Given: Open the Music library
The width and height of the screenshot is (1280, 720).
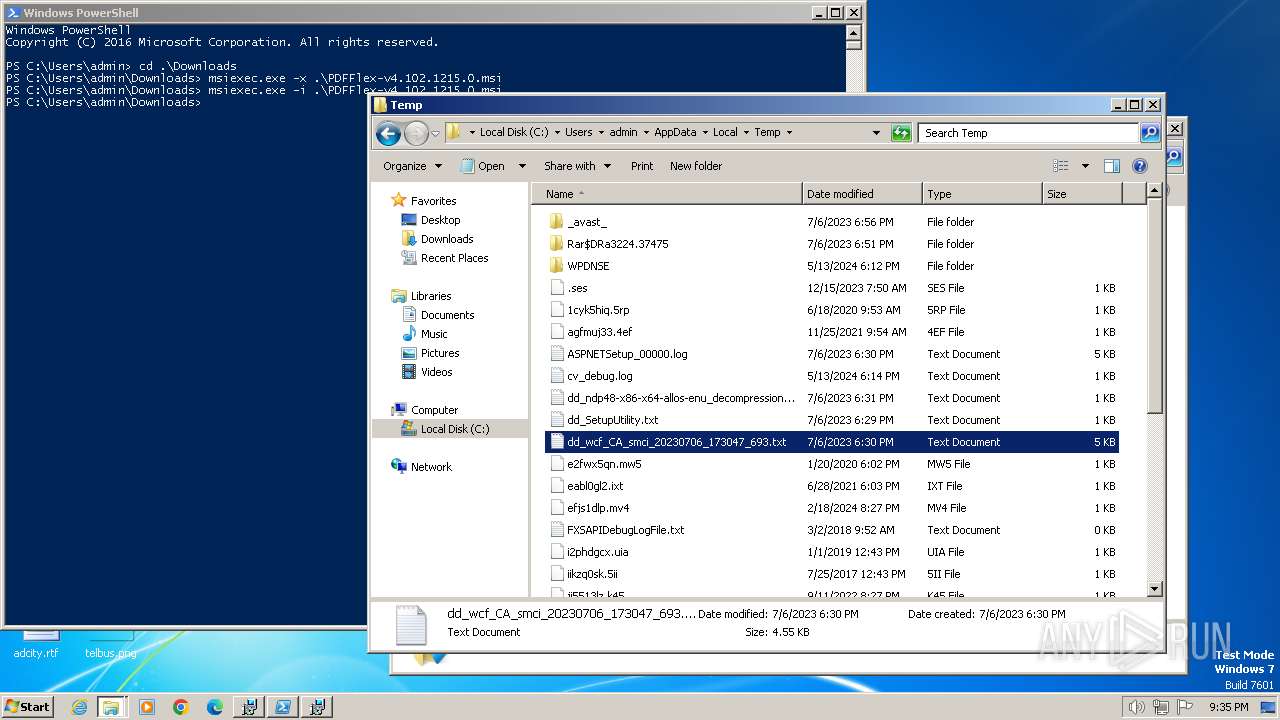Looking at the screenshot, I should (434, 334).
